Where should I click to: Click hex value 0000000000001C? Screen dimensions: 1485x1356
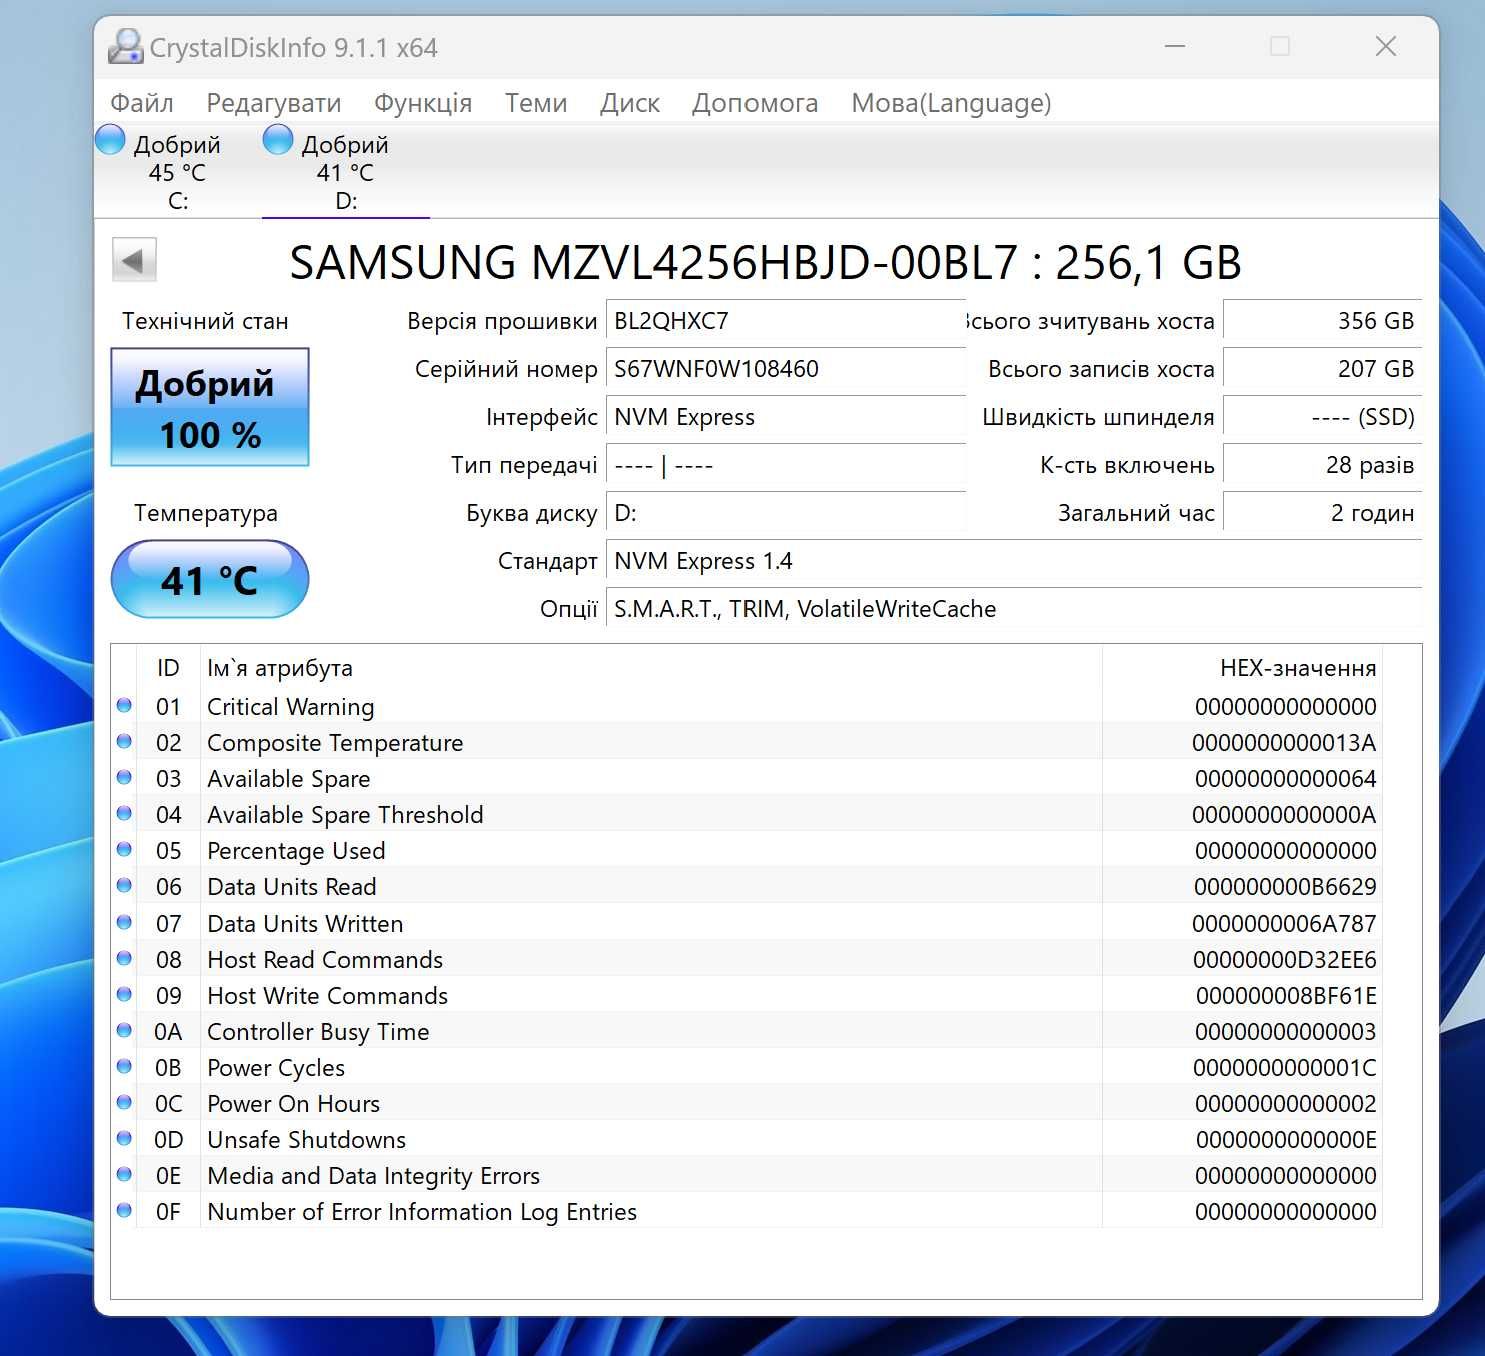pyautogui.click(x=1285, y=1068)
